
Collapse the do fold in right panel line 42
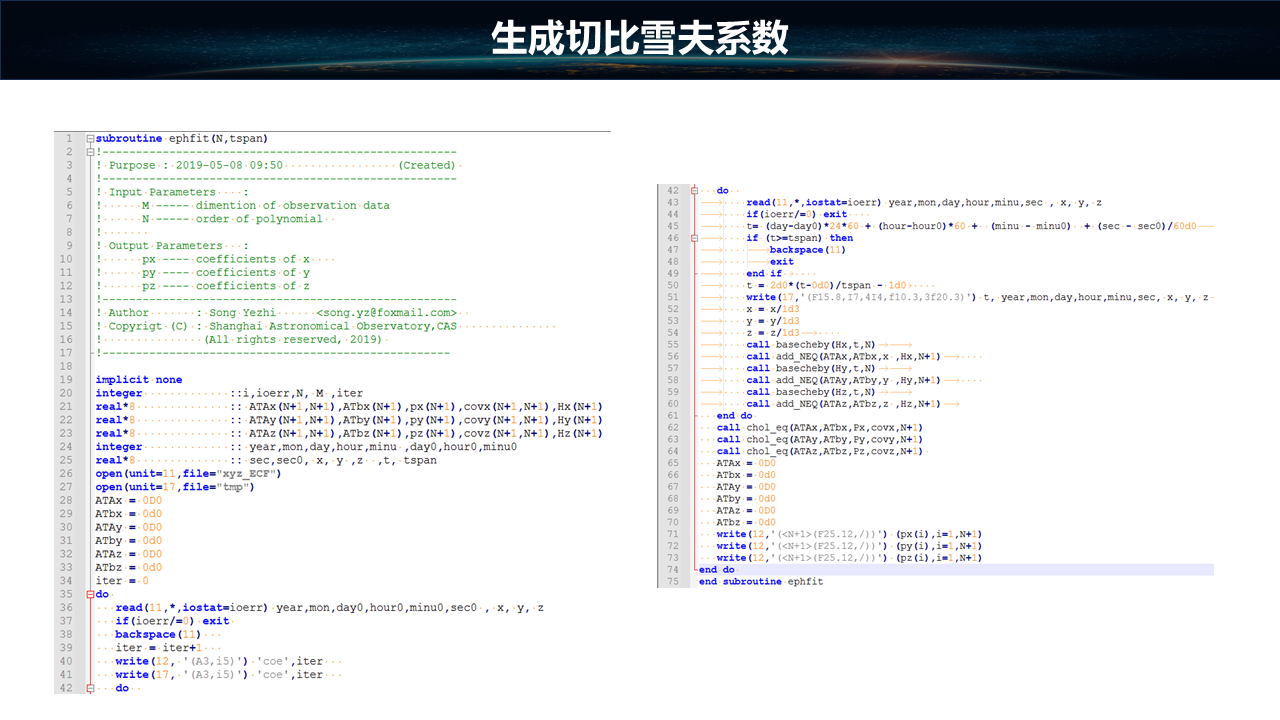pos(693,191)
